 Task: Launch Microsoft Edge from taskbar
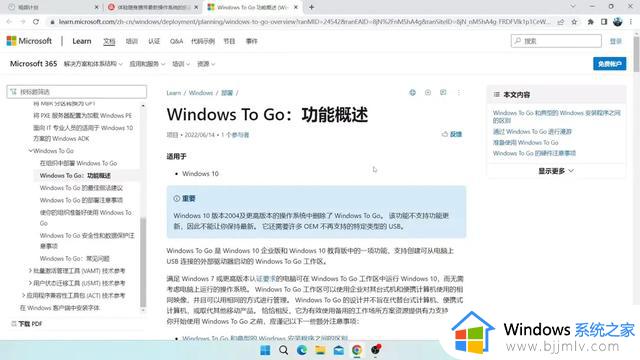pyautogui.click(x=302, y=350)
